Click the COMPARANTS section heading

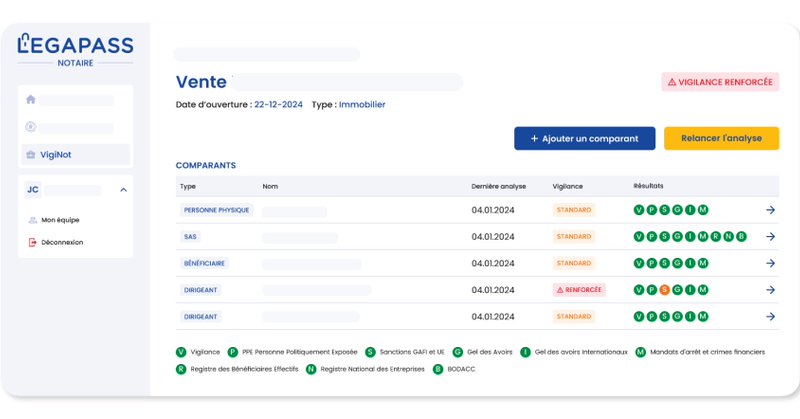coord(206,165)
